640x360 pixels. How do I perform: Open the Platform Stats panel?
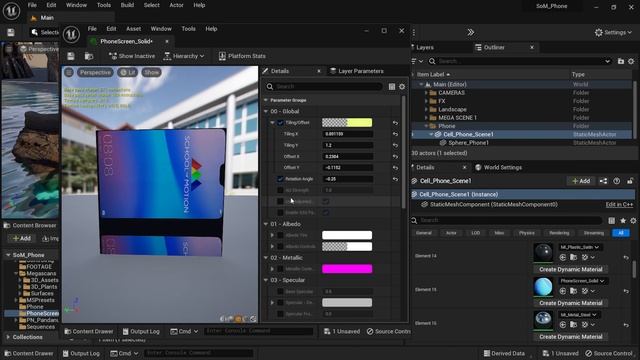click(242, 56)
